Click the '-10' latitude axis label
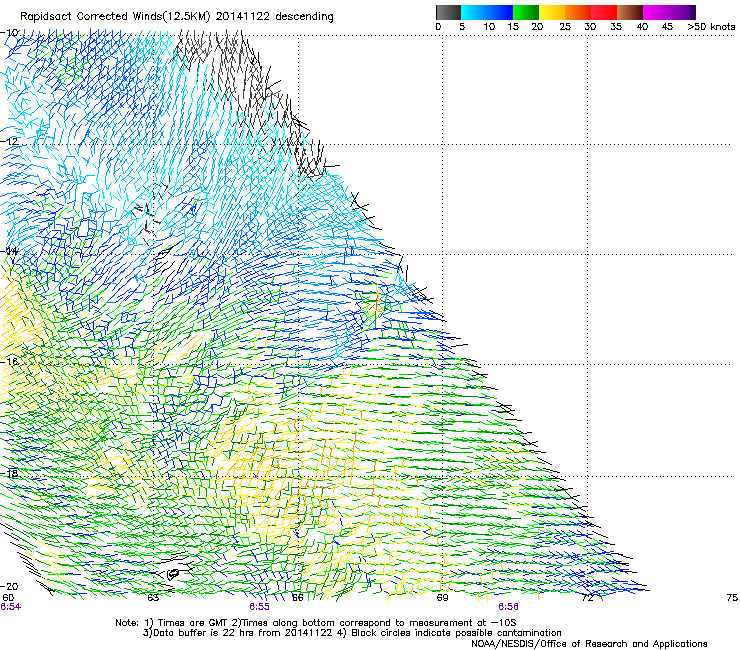This screenshot has height=650, width=740. click(10, 33)
